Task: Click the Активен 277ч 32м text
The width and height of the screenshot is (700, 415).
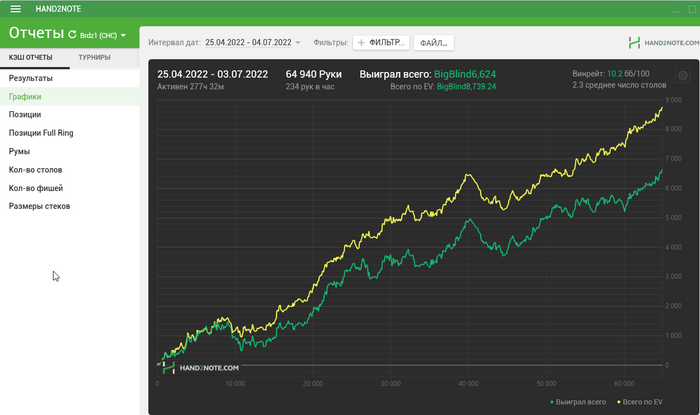Action: (191, 87)
